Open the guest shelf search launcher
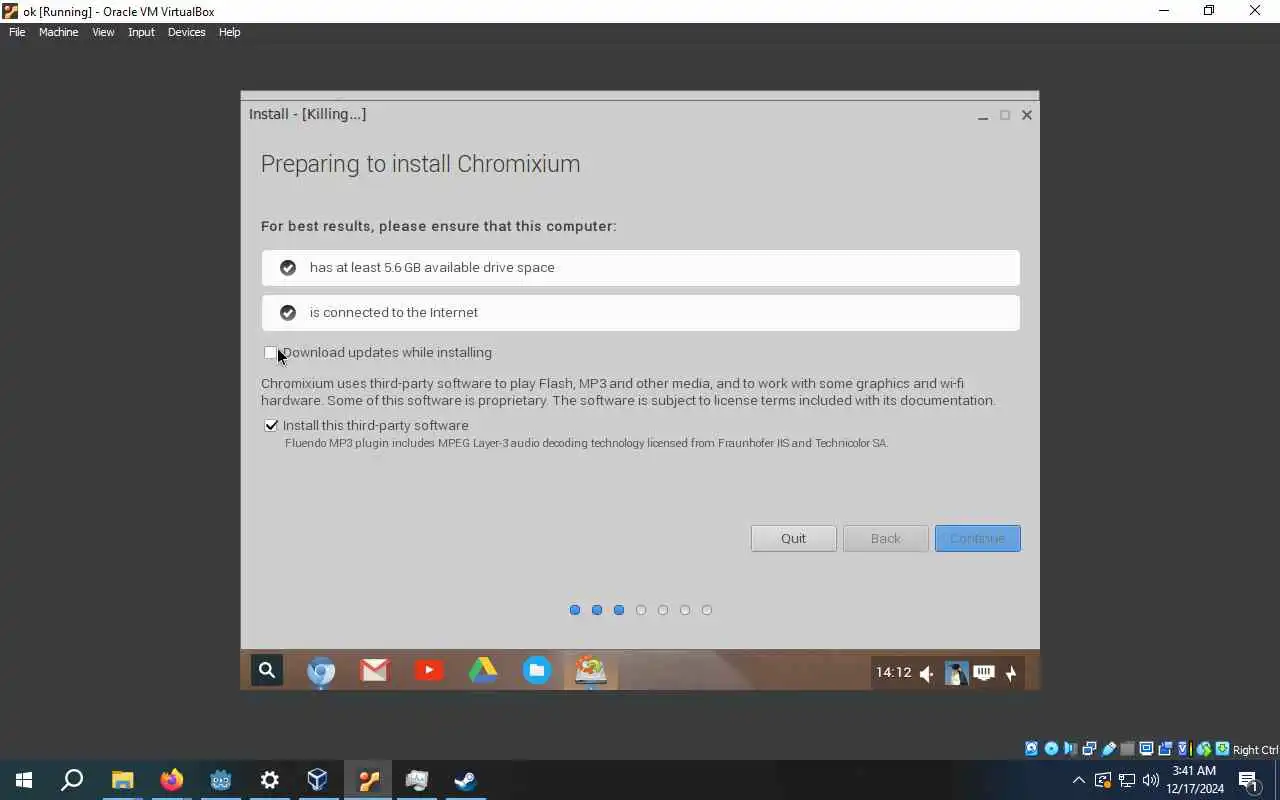This screenshot has height=800, width=1280. (267, 670)
